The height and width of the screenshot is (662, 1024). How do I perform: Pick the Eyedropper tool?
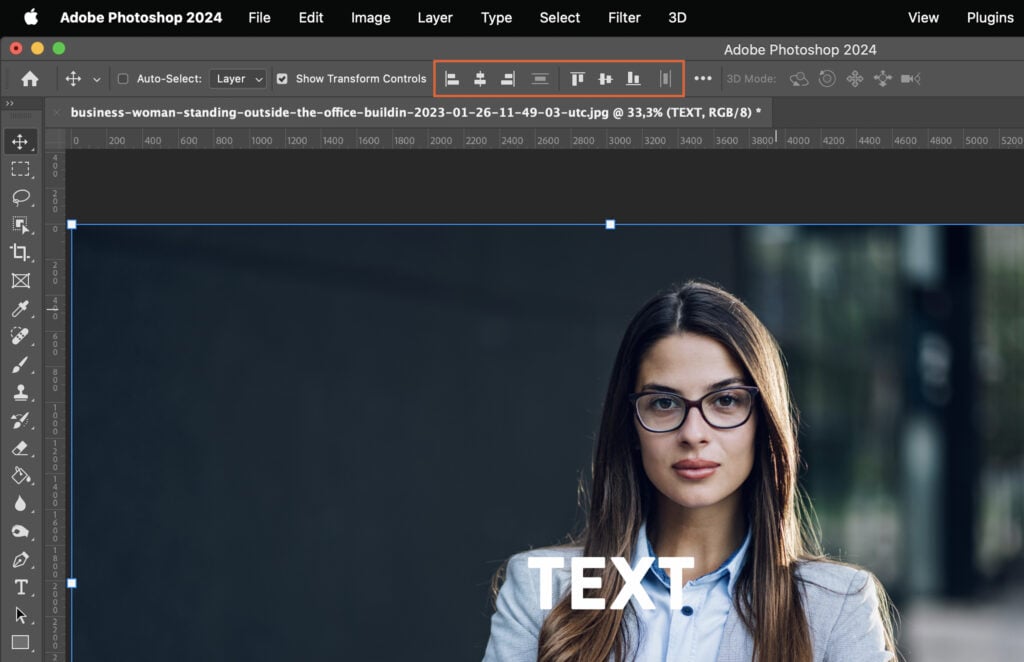tap(22, 308)
